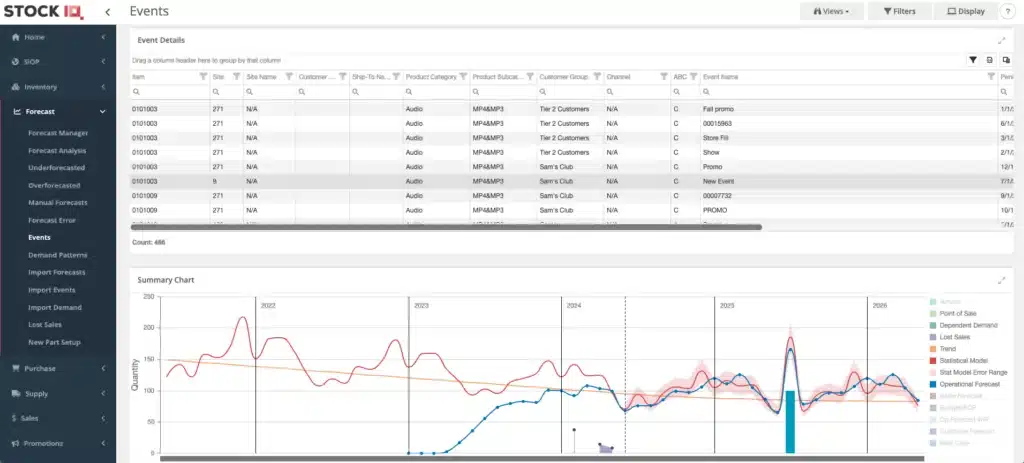Click the Purchase cart icon

click(16, 368)
